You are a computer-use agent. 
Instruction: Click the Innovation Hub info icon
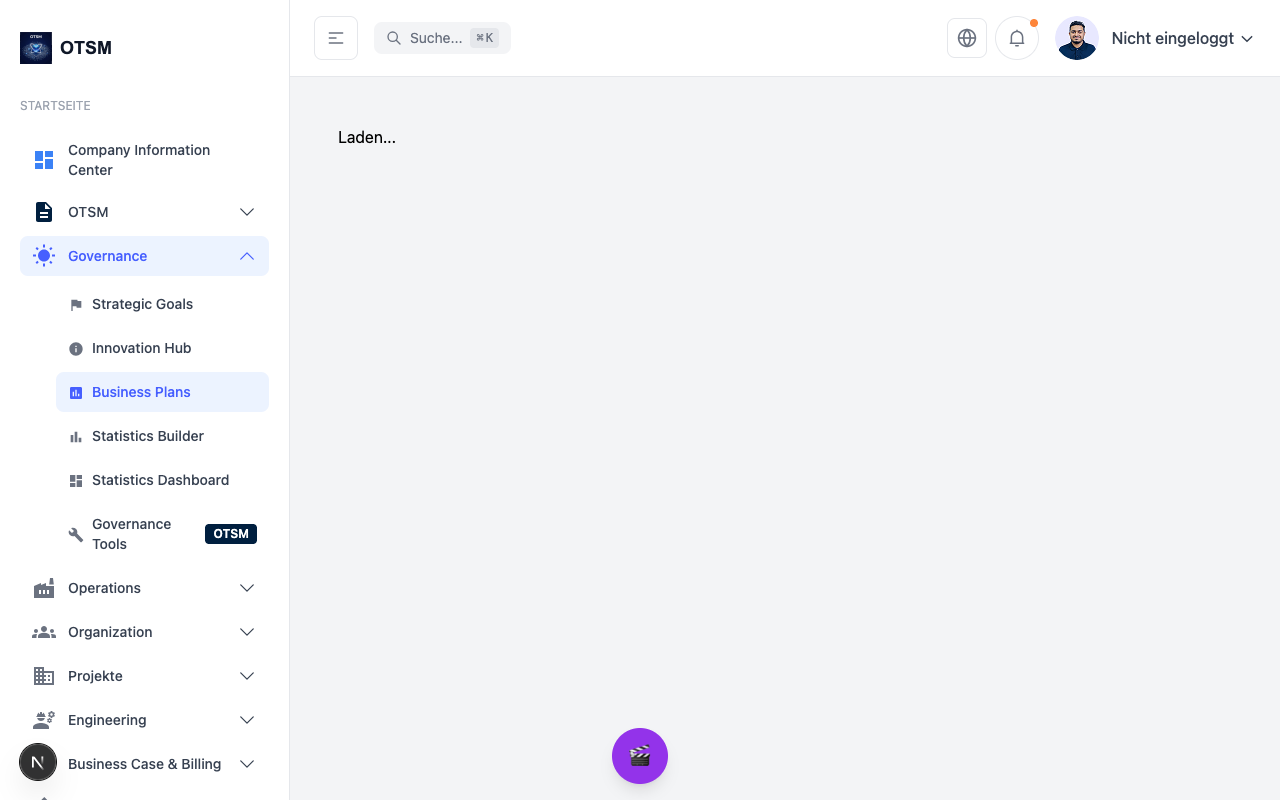coord(76,349)
